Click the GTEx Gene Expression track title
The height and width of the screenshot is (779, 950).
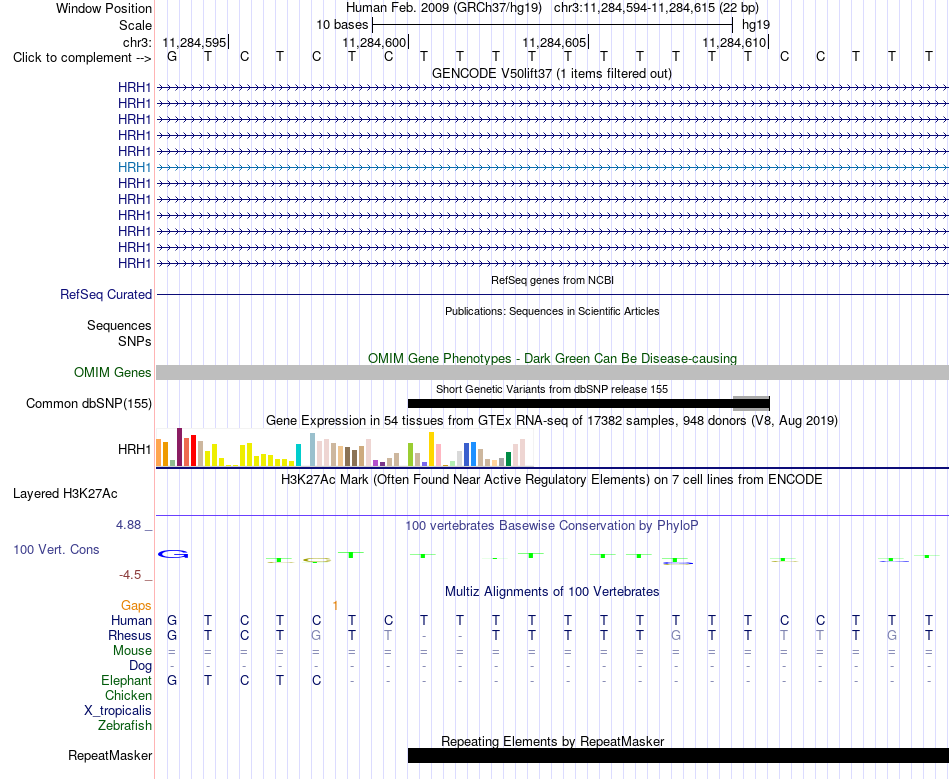click(552, 420)
